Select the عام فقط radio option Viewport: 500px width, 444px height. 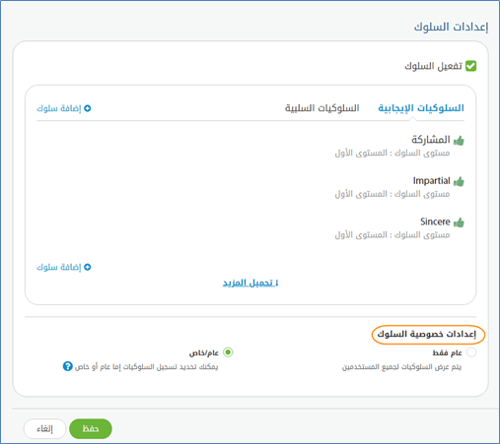(471, 352)
